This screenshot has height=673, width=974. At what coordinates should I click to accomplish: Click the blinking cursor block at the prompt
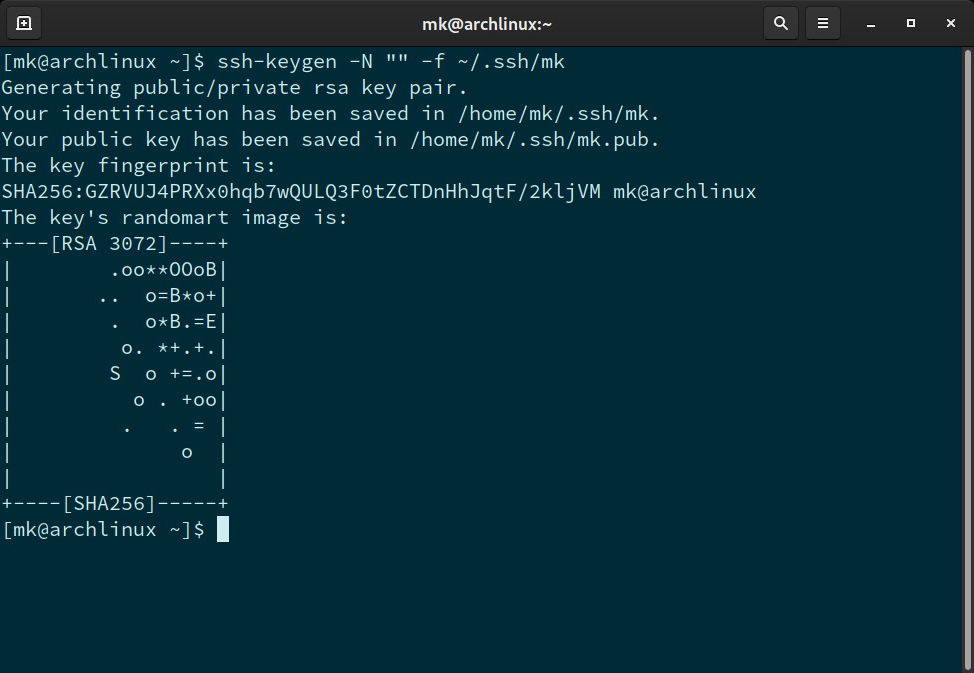click(223, 529)
